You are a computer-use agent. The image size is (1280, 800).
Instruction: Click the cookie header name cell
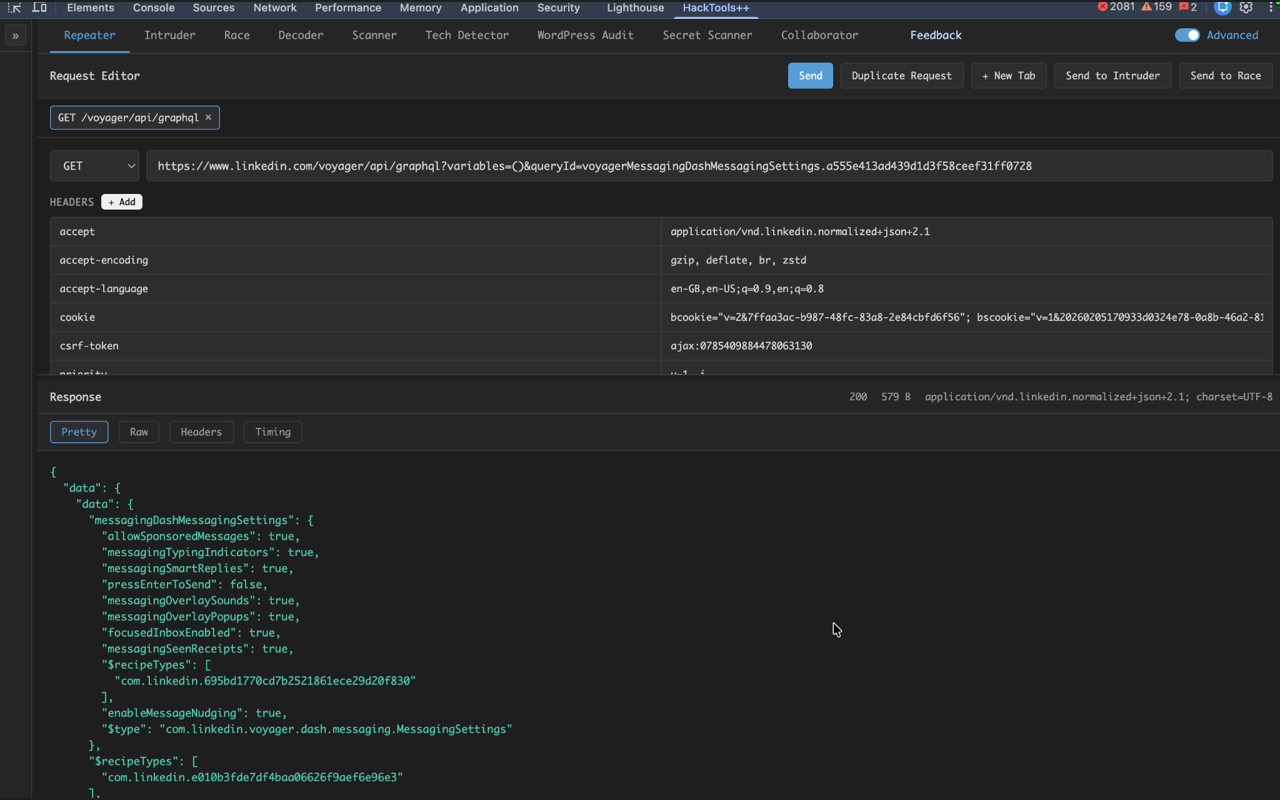click(x=355, y=317)
